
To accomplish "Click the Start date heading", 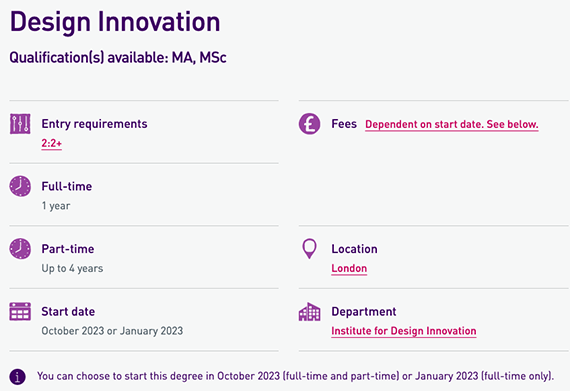I will click(68, 311).
